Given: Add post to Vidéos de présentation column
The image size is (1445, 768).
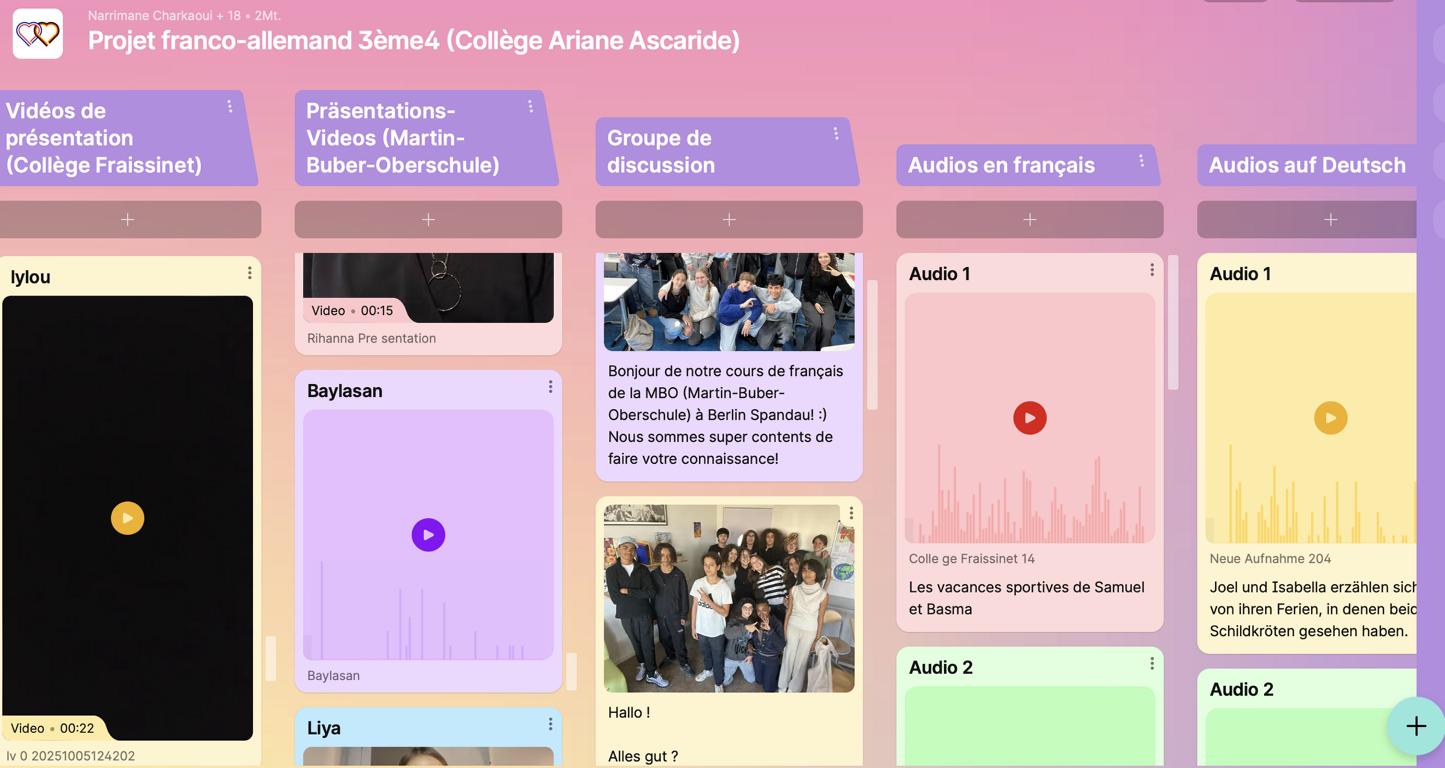Looking at the screenshot, I should (128, 220).
